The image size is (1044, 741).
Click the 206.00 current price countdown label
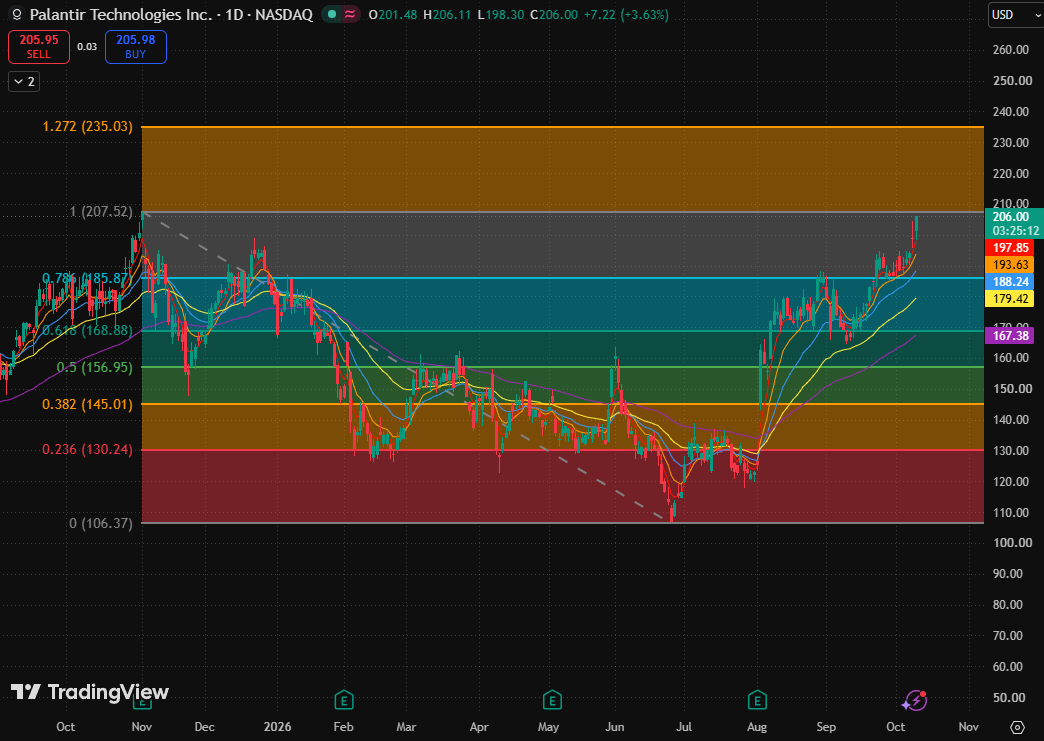pyautogui.click(x=1011, y=224)
